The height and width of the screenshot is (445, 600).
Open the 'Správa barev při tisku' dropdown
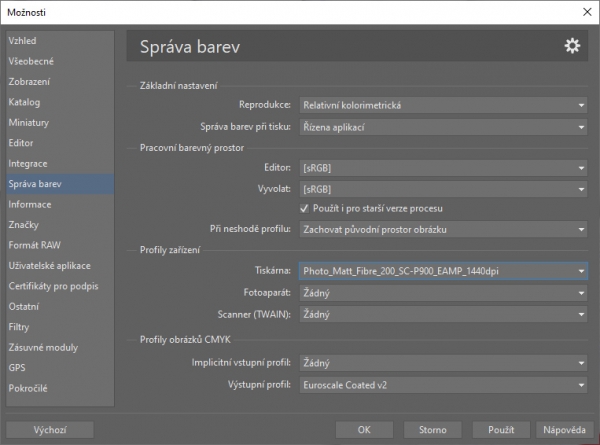pos(443,127)
